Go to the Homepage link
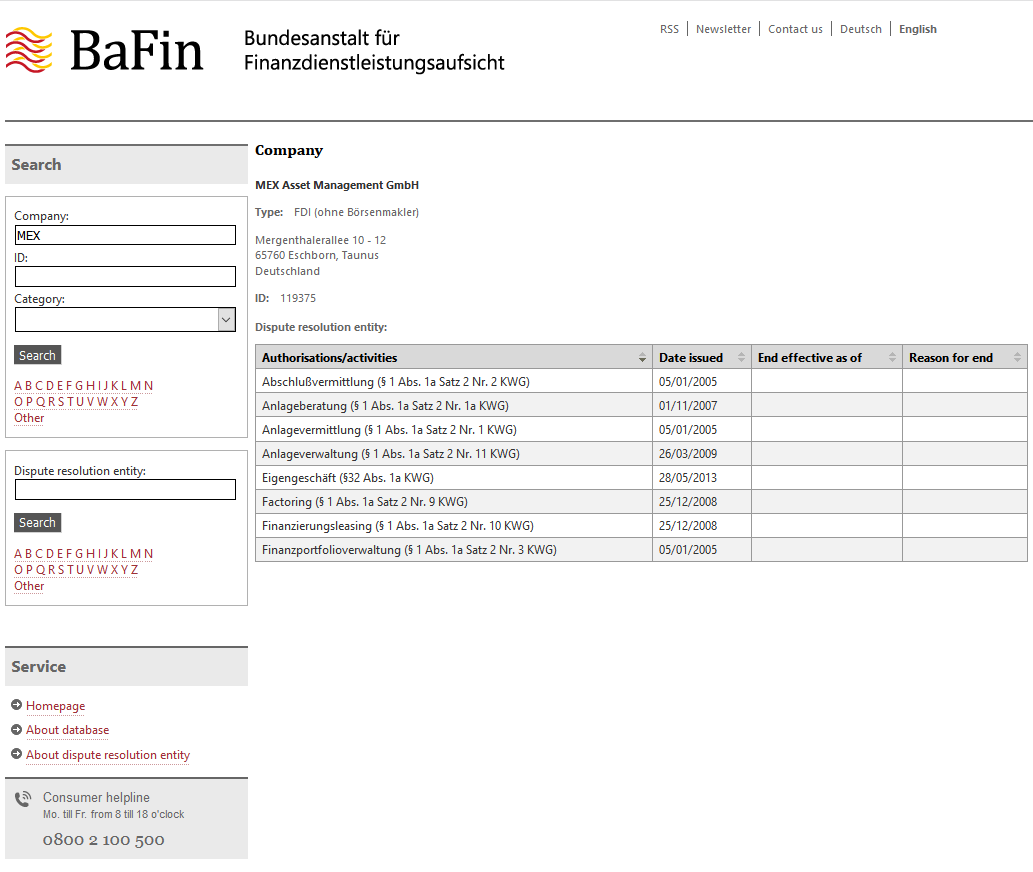The height and width of the screenshot is (872, 1033). click(55, 706)
